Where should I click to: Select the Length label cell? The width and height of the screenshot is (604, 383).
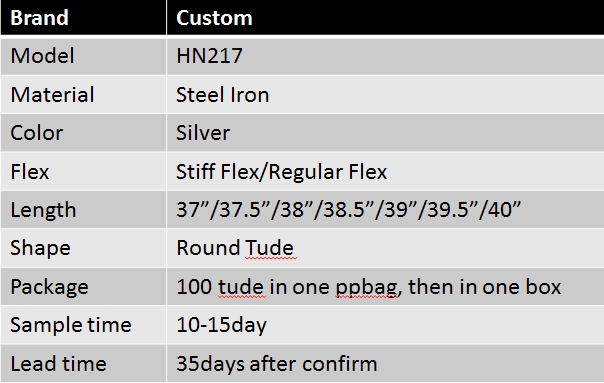point(83,210)
